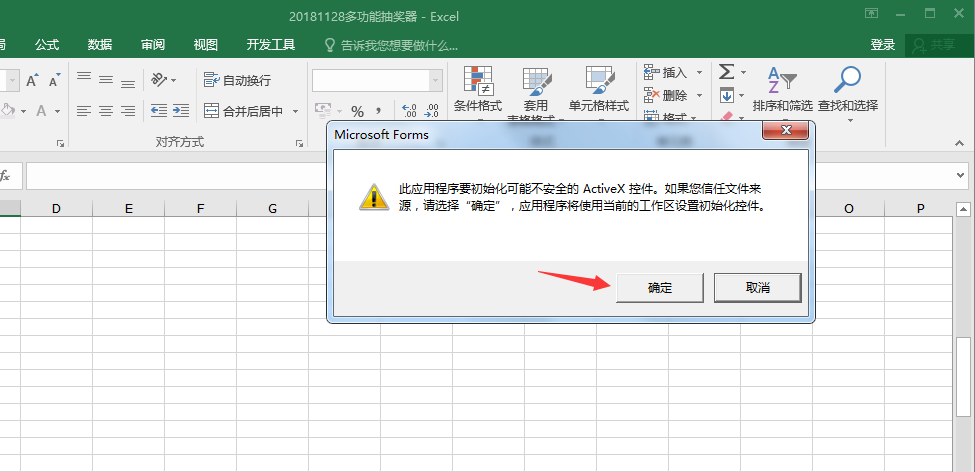This screenshot has width=975, height=472.
Task: Click the Fill down-arrow icon
Action: [727, 95]
